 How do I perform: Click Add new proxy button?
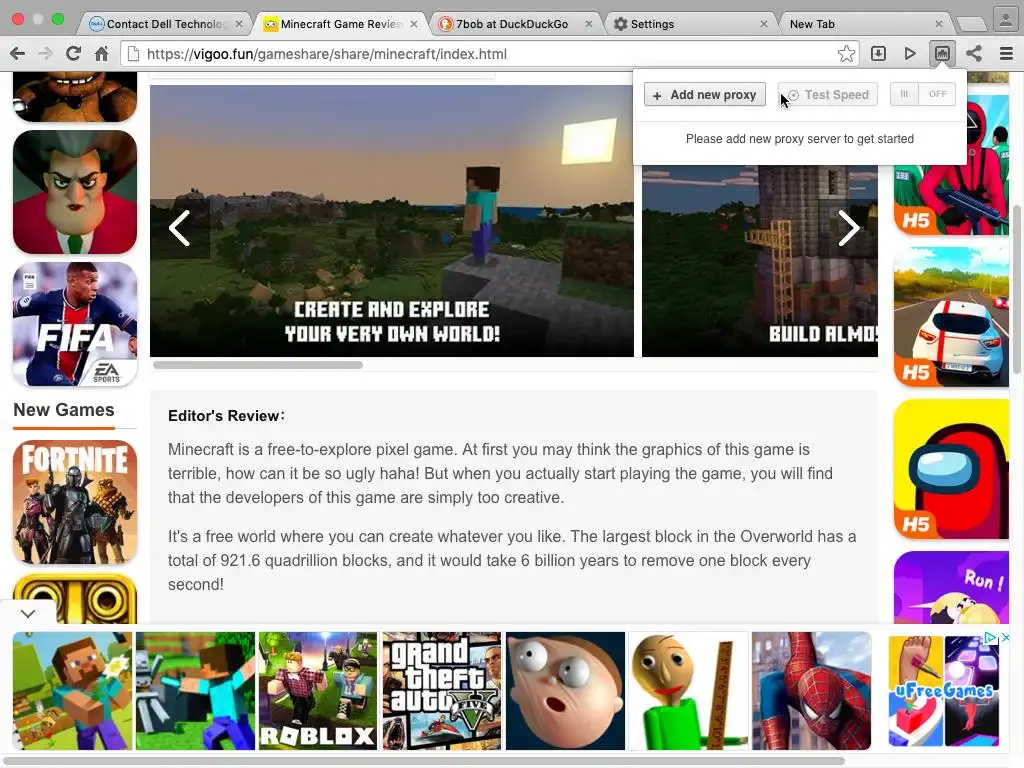[x=705, y=95]
